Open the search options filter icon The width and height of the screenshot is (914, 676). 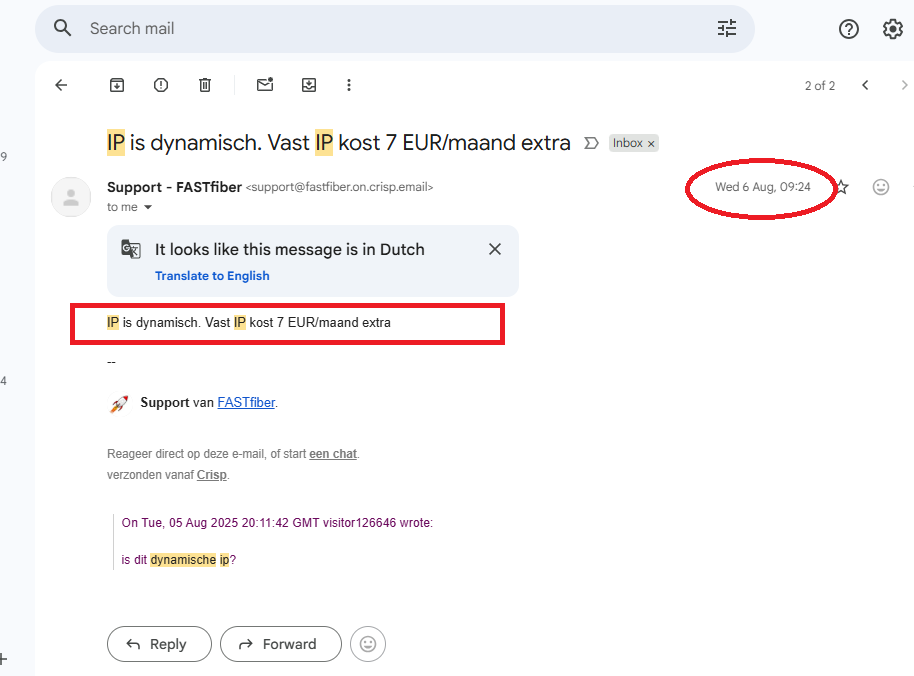pyautogui.click(x=726, y=28)
